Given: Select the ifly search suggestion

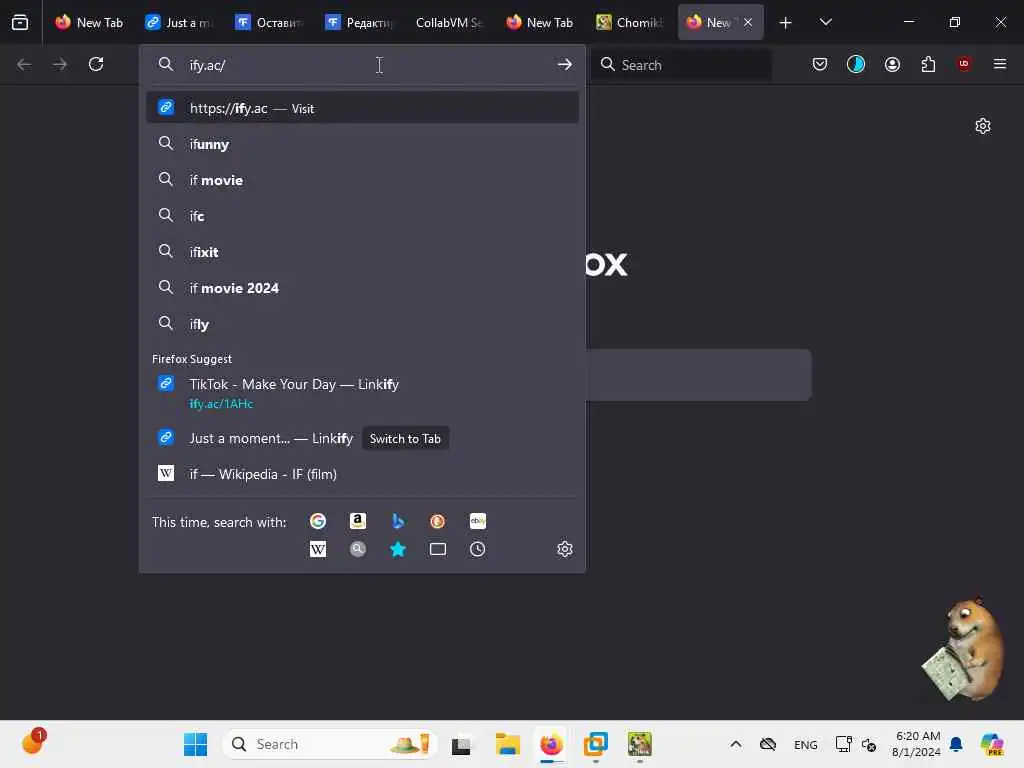Looking at the screenshot, I should [x=362, y=324].
